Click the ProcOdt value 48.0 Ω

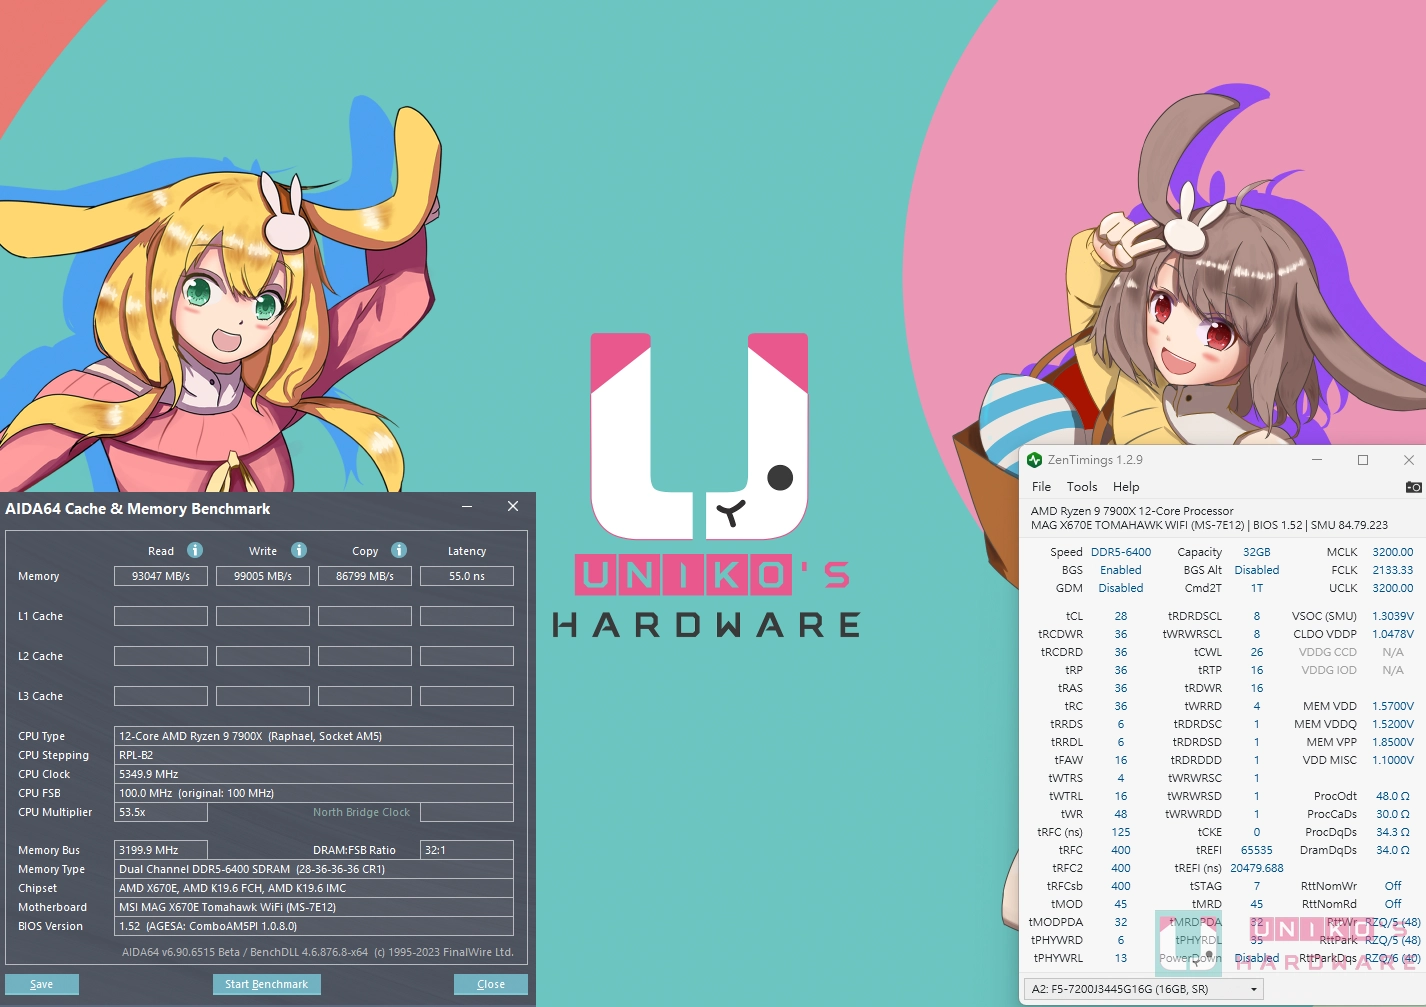[1393, 796]
